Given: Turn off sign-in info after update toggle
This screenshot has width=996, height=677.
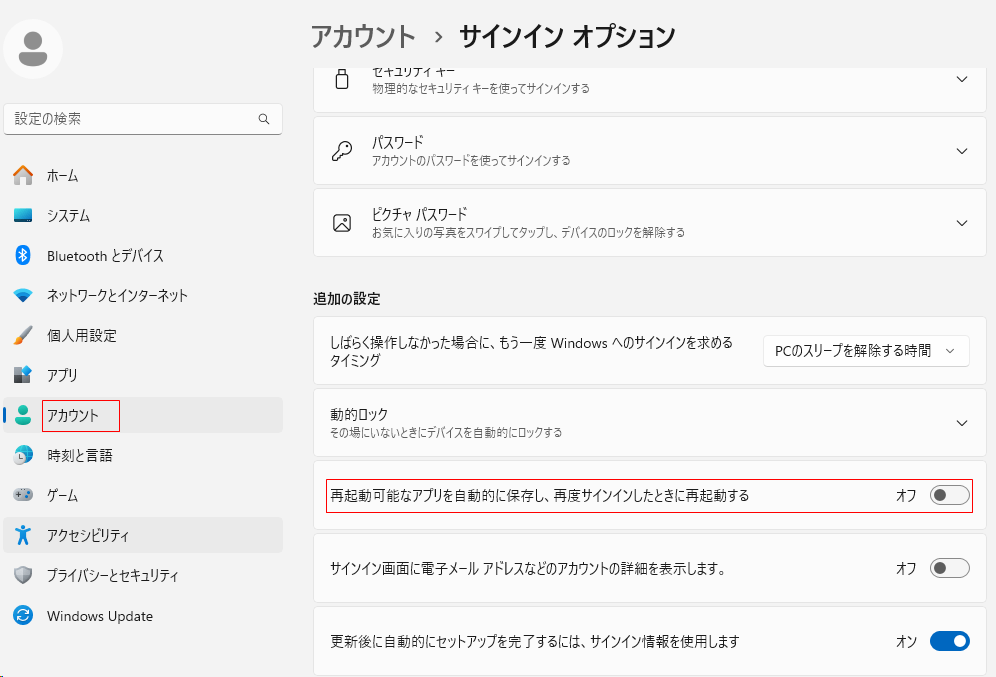Looking at the screenshot, I should tap(949, 641).
